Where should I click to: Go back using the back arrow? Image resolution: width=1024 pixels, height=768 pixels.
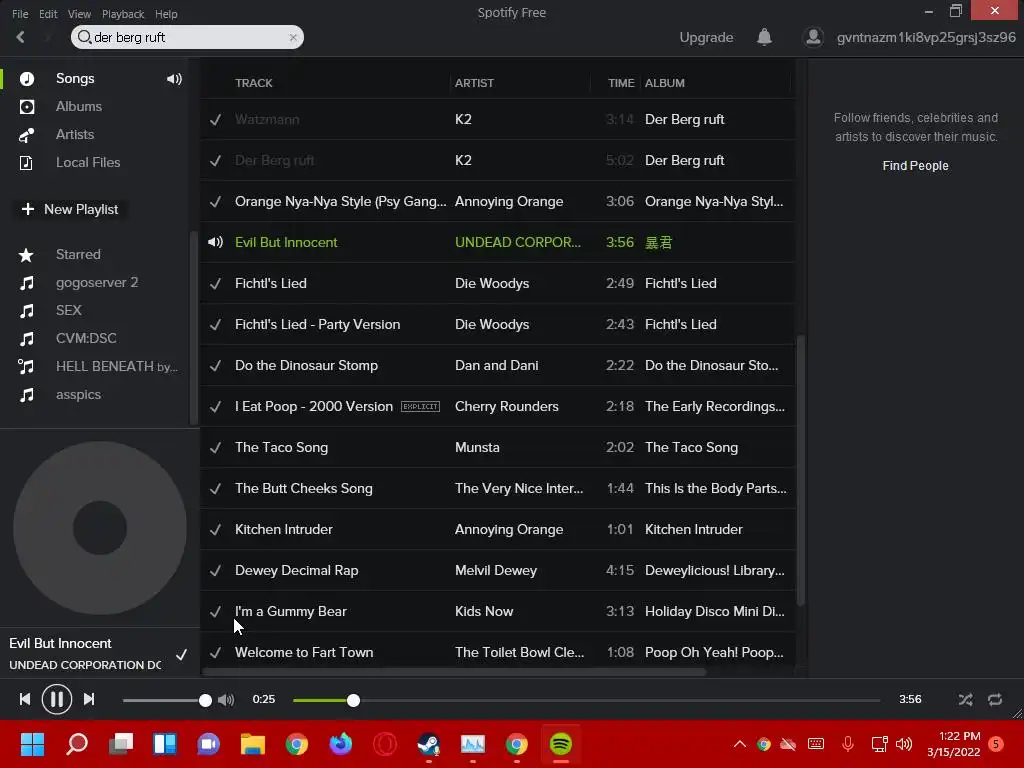click(x=20, y=37)
